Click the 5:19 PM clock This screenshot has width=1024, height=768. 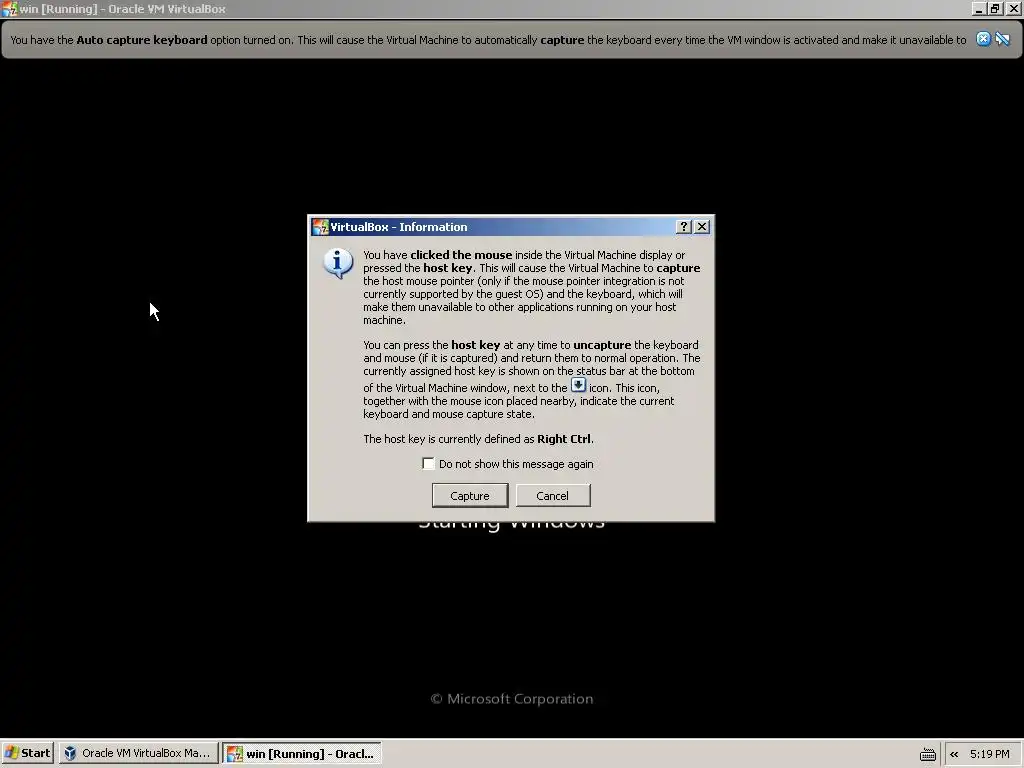click(989, 754)
